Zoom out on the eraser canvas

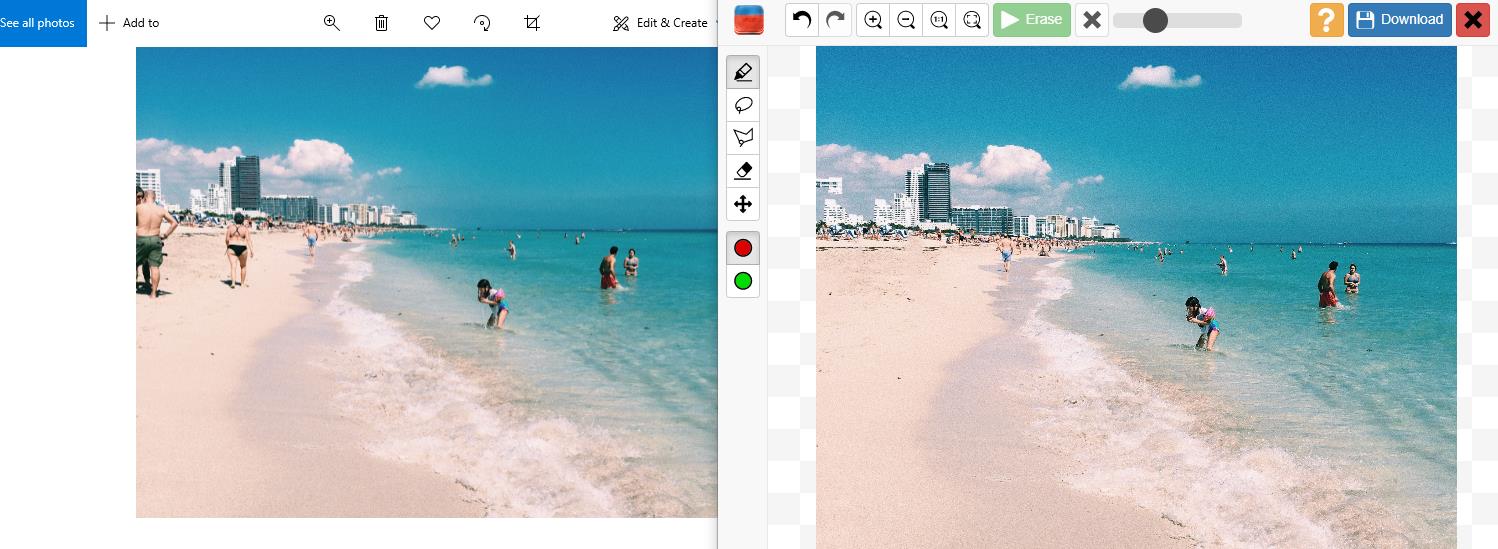point(906,20)
